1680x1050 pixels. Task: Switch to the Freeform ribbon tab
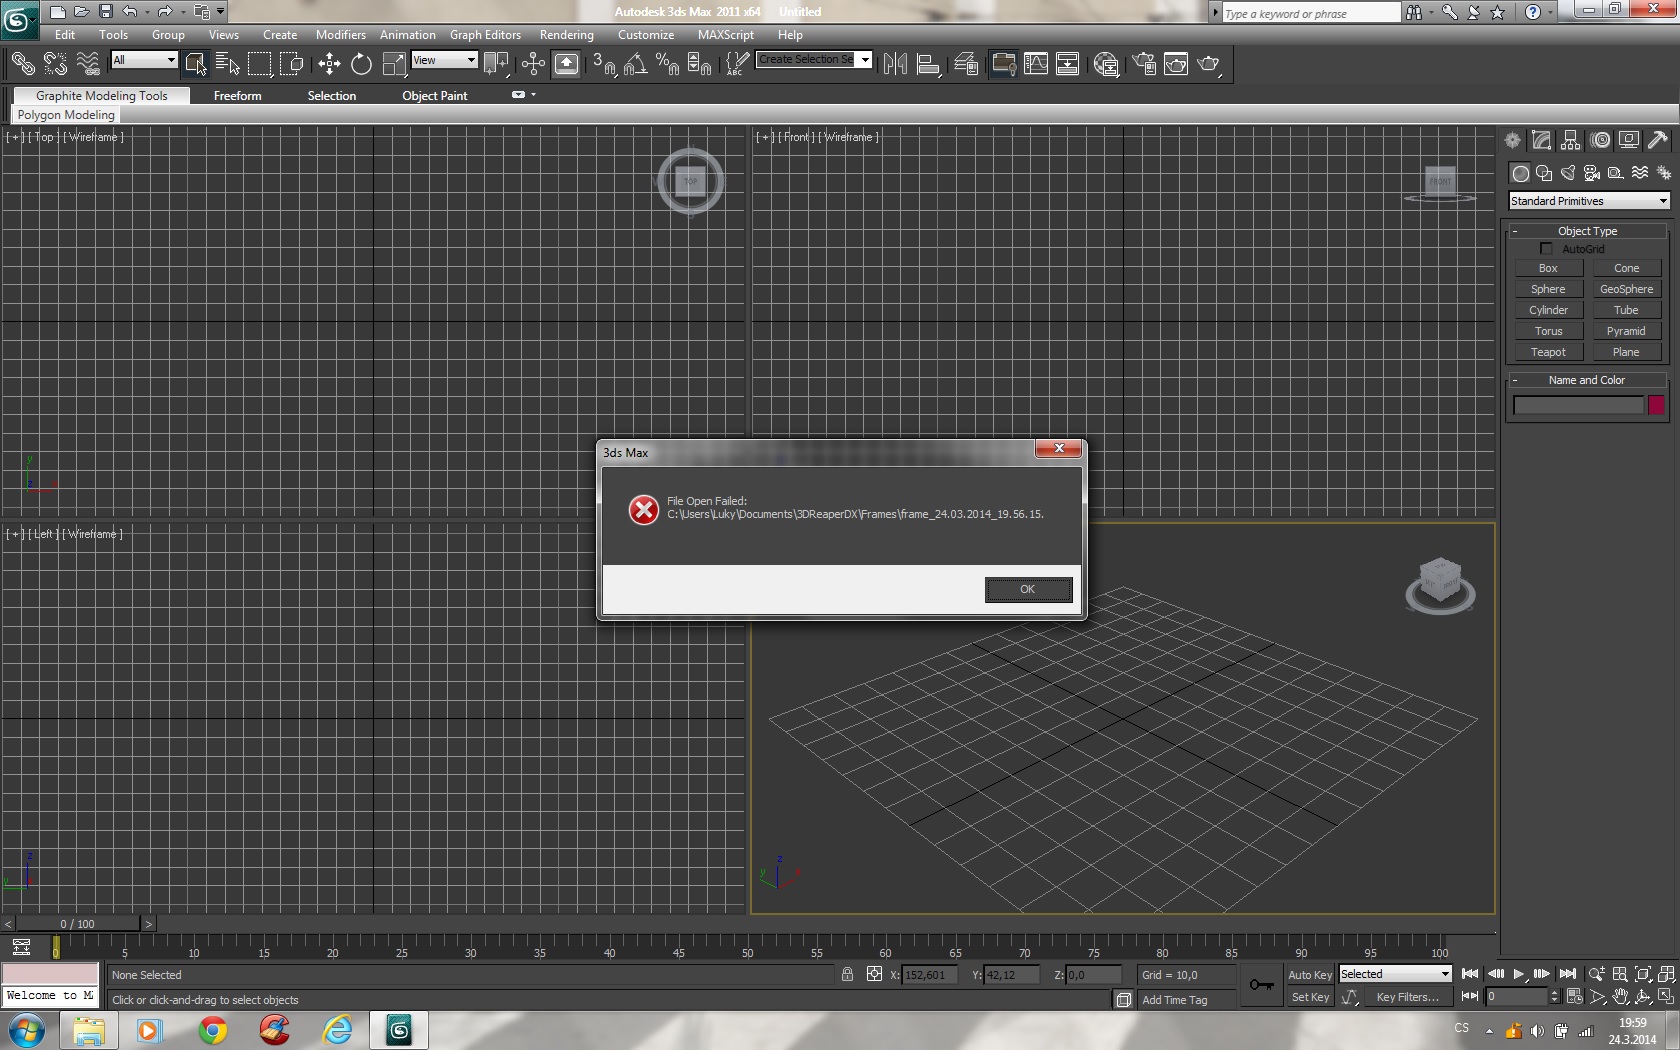click(237, 96)
